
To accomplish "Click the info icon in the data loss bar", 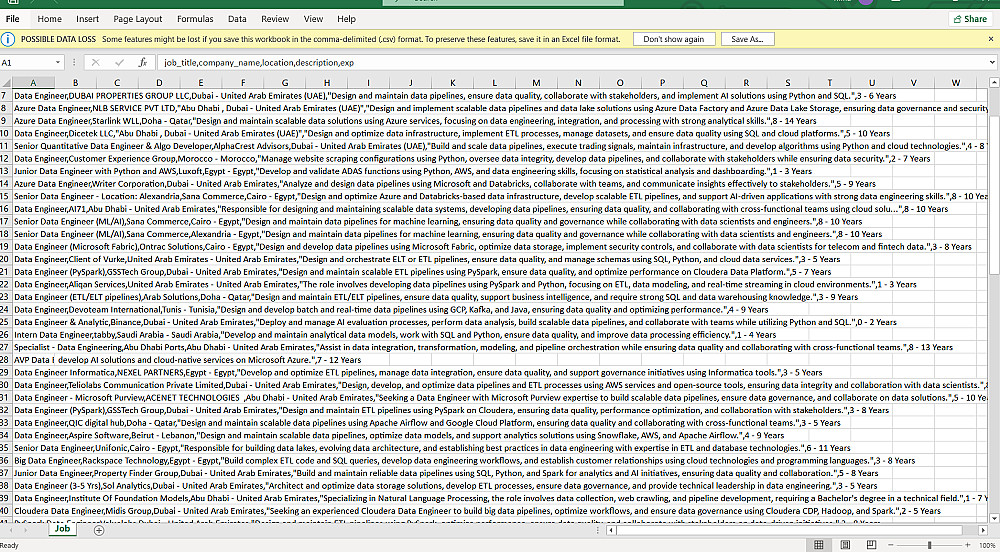I will pyautogui.click(x=8, y=40).
